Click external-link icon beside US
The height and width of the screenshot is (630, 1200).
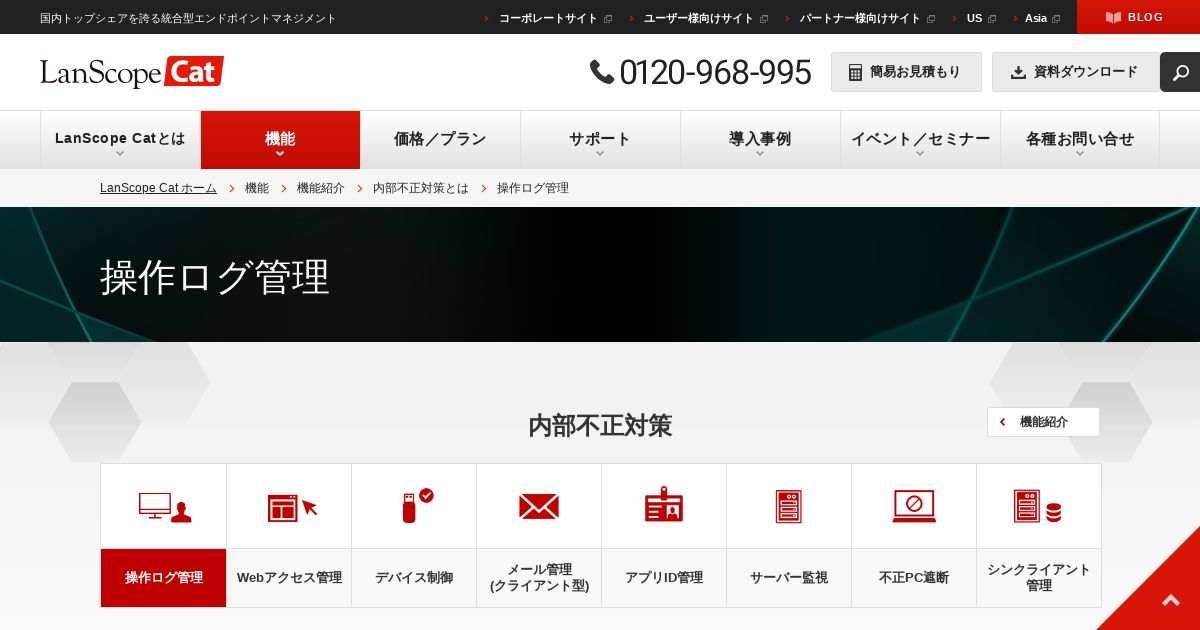tap(992, 18)
